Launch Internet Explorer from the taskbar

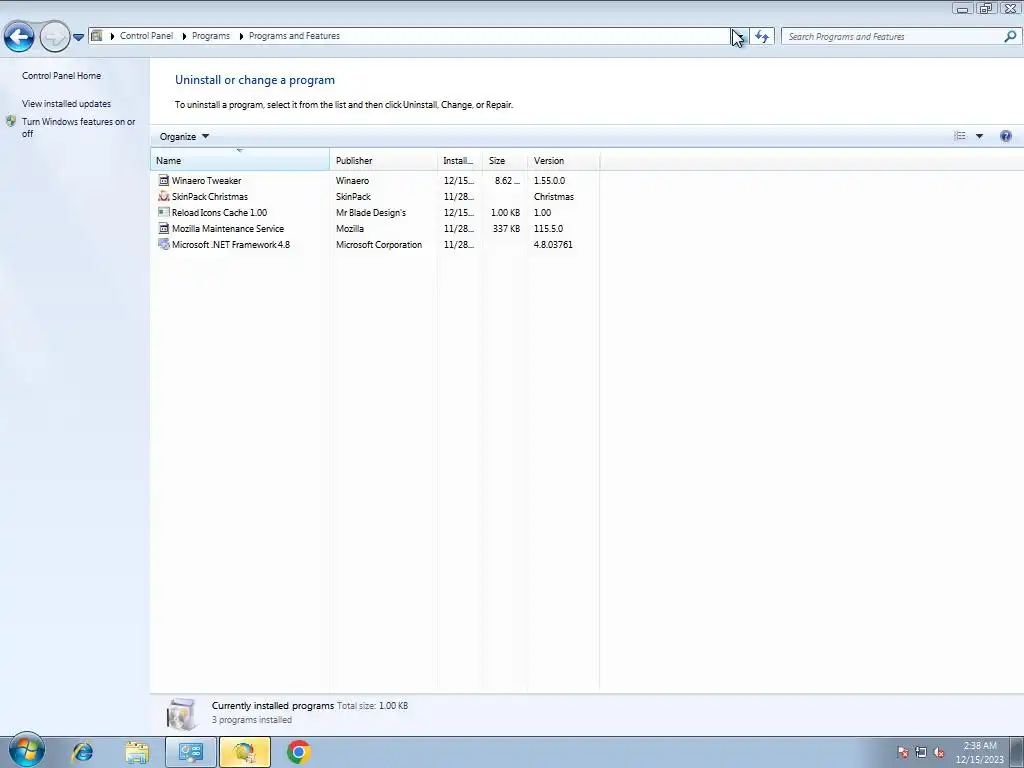point(82,752)
